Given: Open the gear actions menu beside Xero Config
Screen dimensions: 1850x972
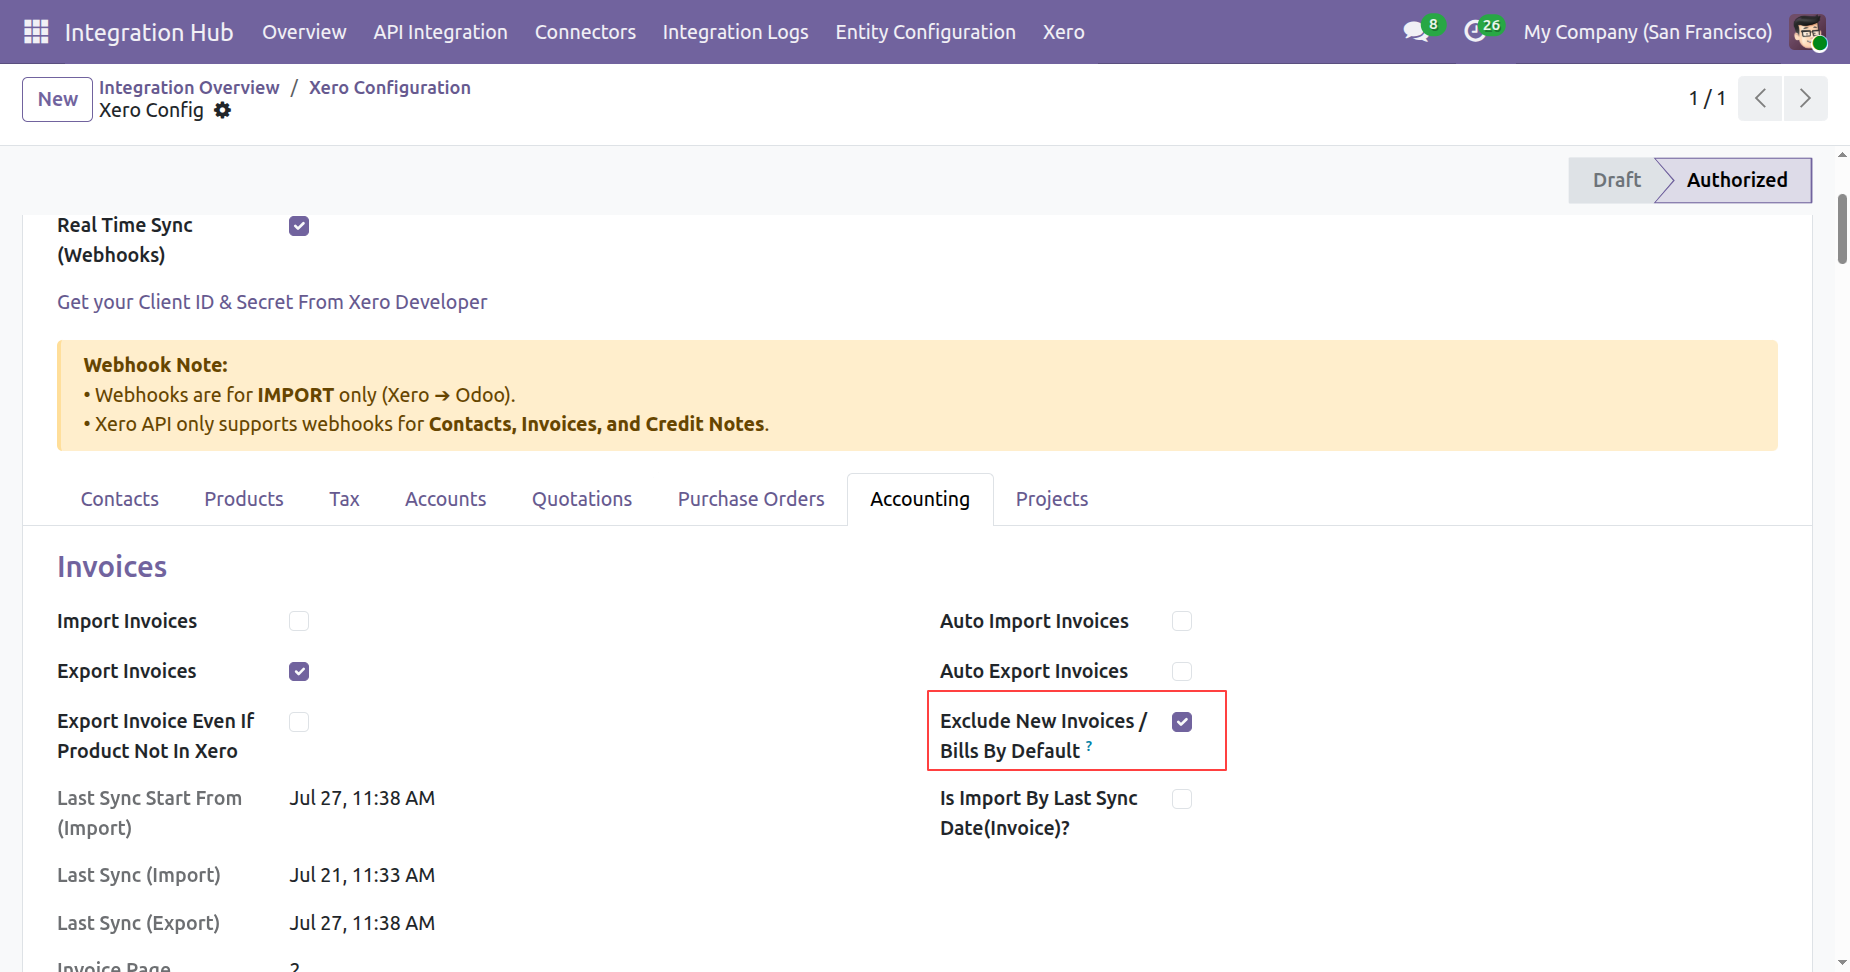Looking at the screenshot, I should pos(222,110).
